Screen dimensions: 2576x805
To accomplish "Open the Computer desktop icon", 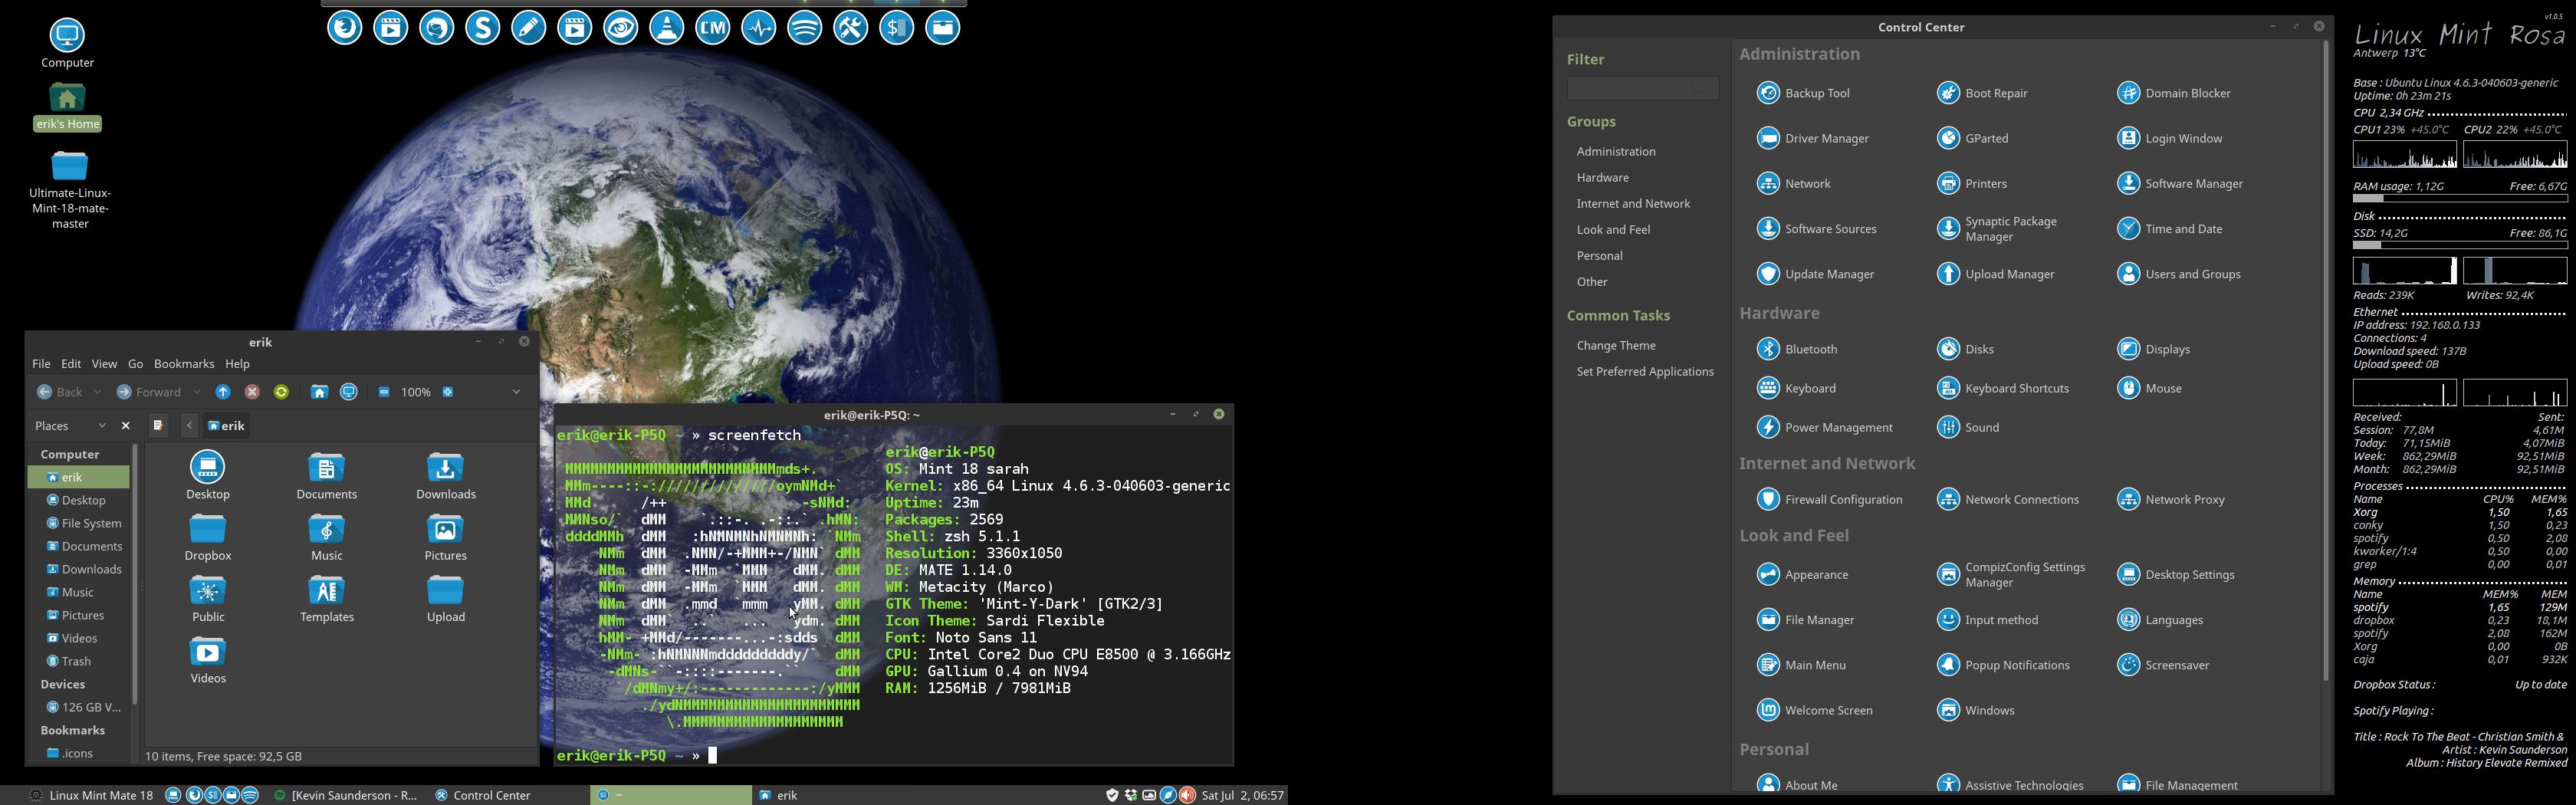I will [67, 44].
